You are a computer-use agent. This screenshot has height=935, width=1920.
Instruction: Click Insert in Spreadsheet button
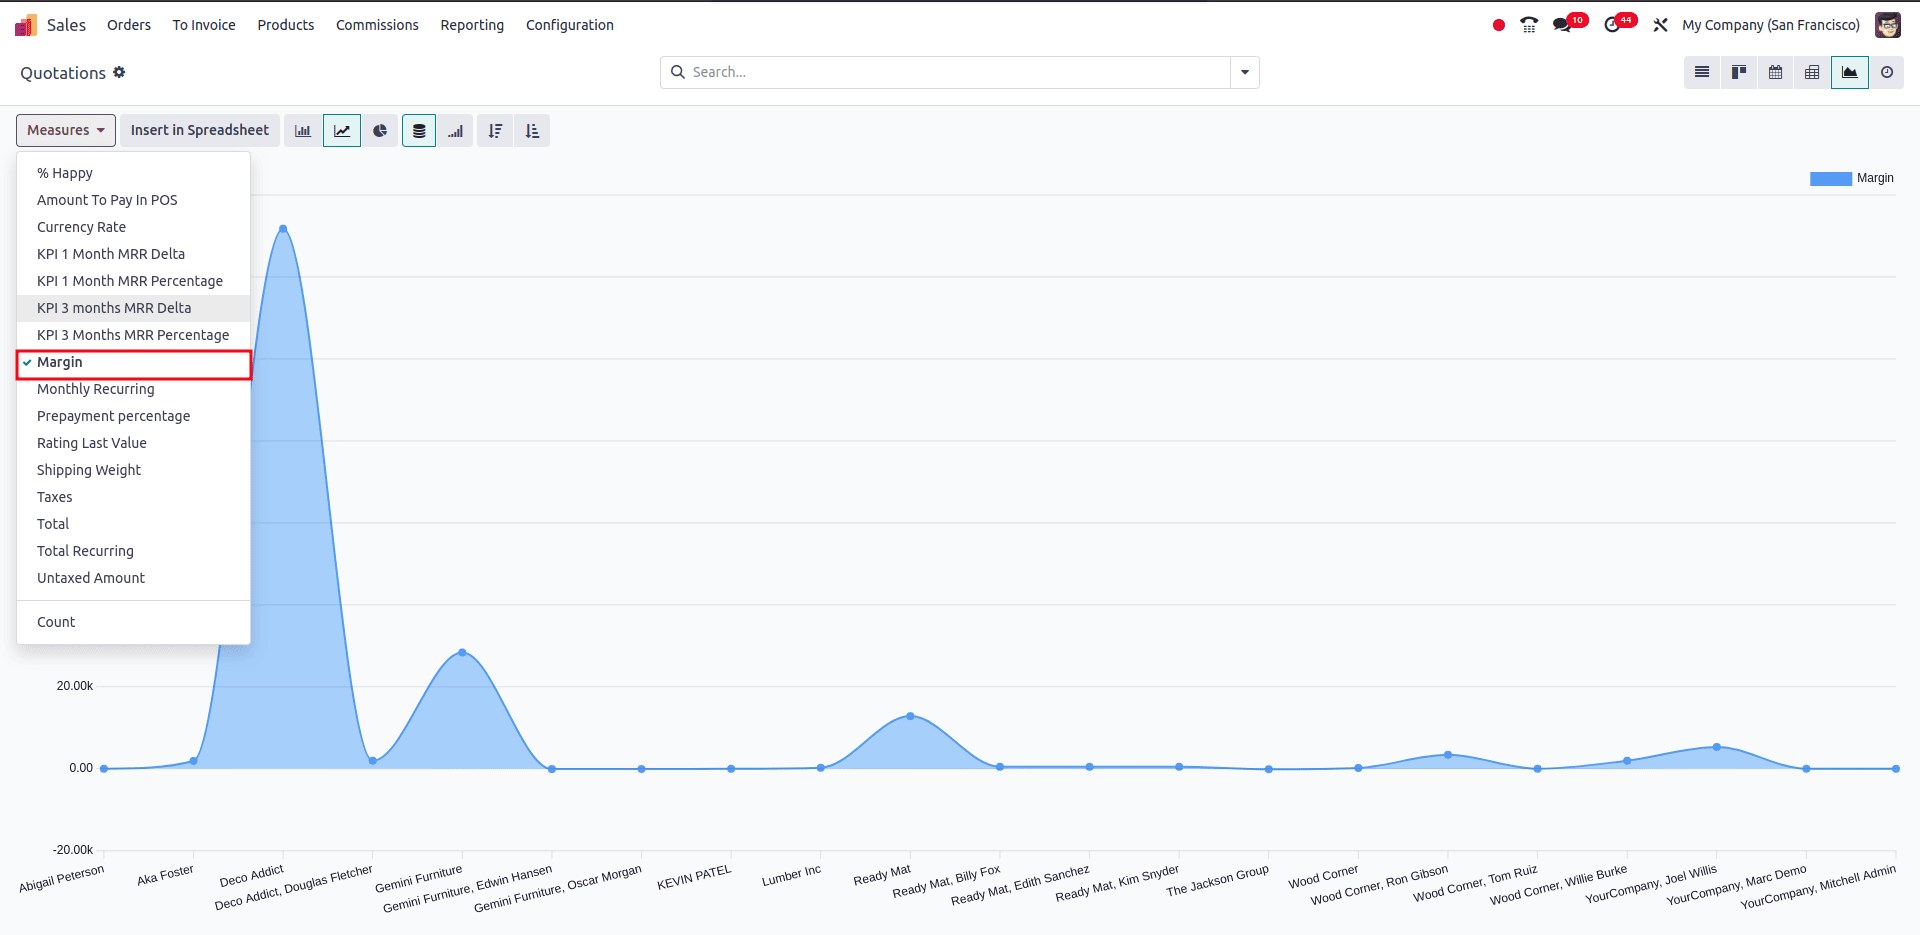point(200,131)
